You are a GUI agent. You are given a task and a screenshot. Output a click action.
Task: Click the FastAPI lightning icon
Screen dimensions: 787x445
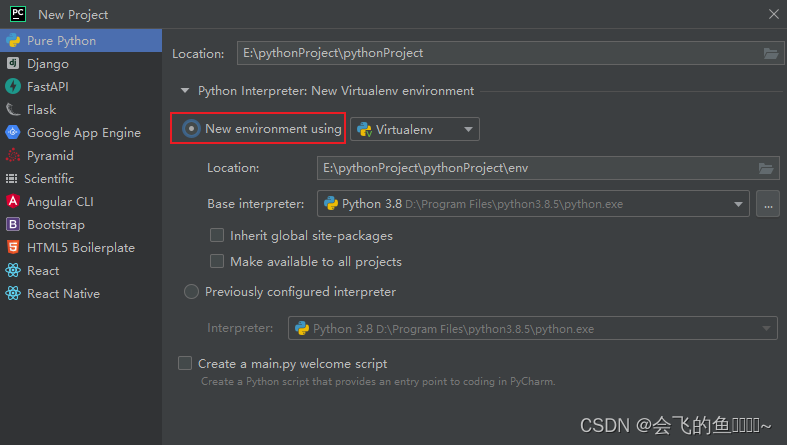[x=13, y=86]
